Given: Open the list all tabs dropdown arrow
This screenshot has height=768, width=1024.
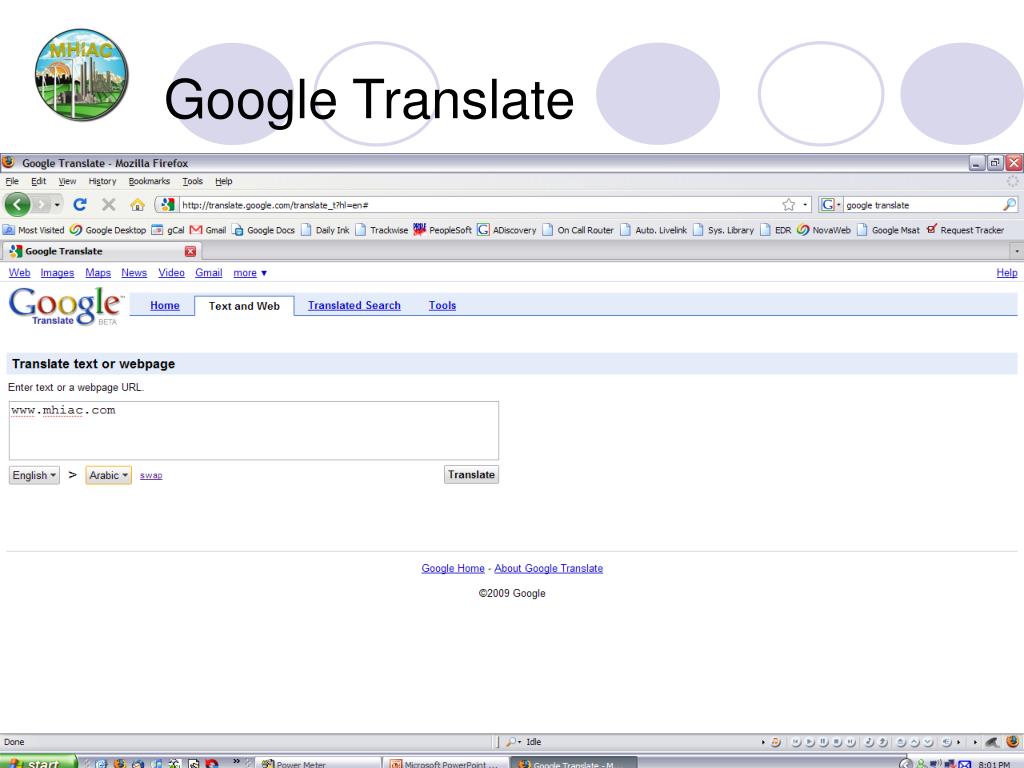Looking at the screenshot, I should point(1016,251).
